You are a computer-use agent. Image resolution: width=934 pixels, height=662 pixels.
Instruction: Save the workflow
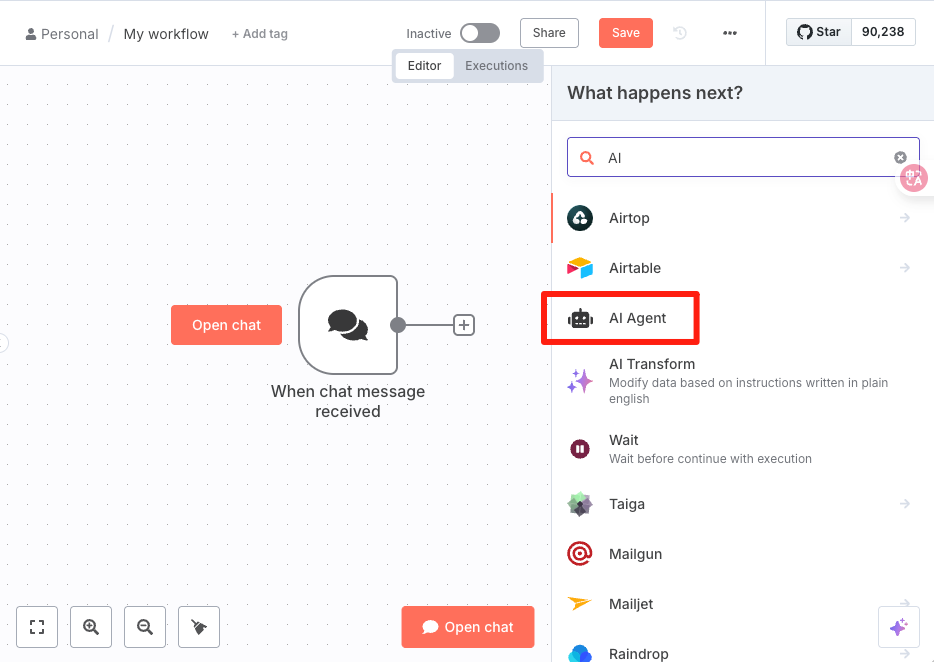coord(625,33)
